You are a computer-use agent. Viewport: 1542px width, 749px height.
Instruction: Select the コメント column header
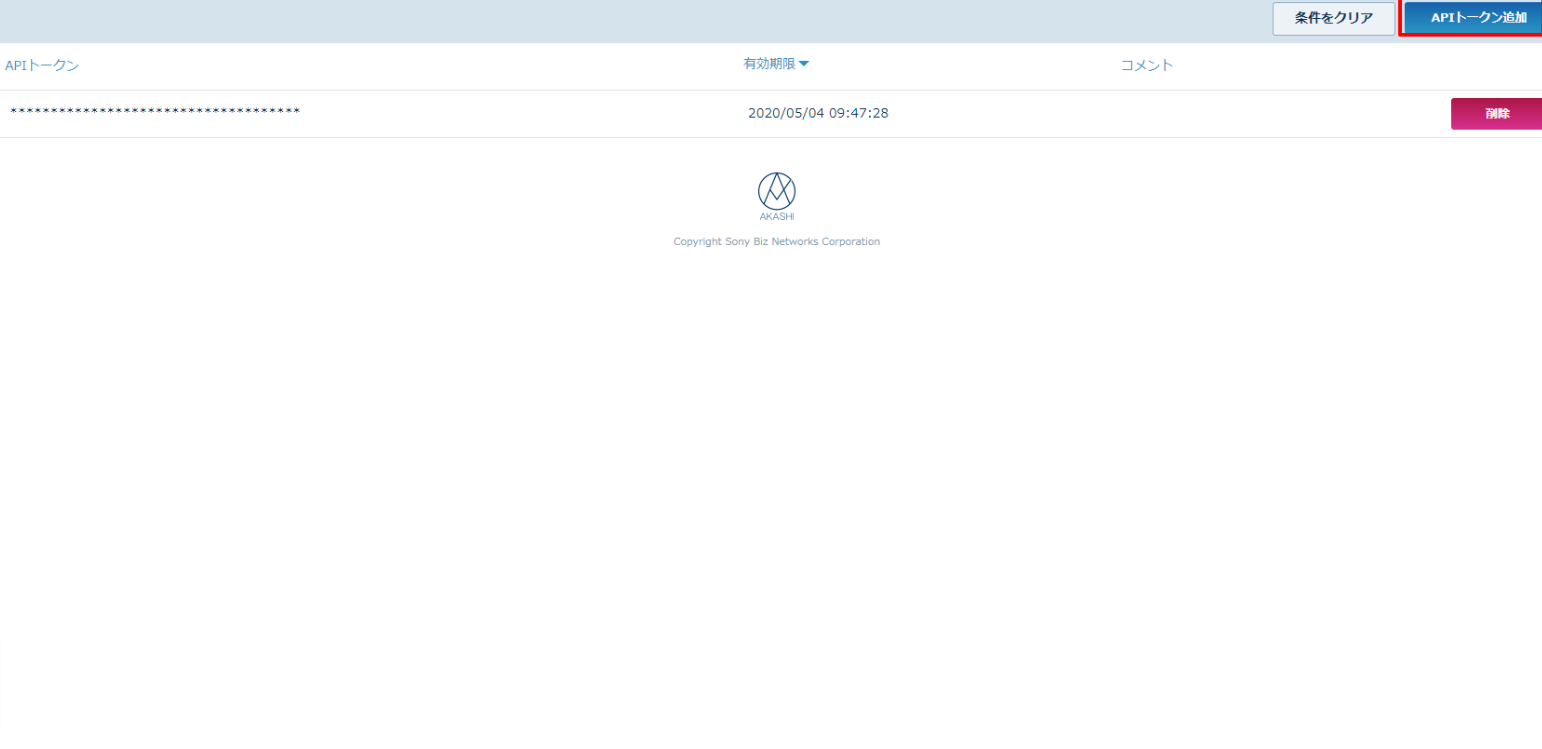[1147, 66]
